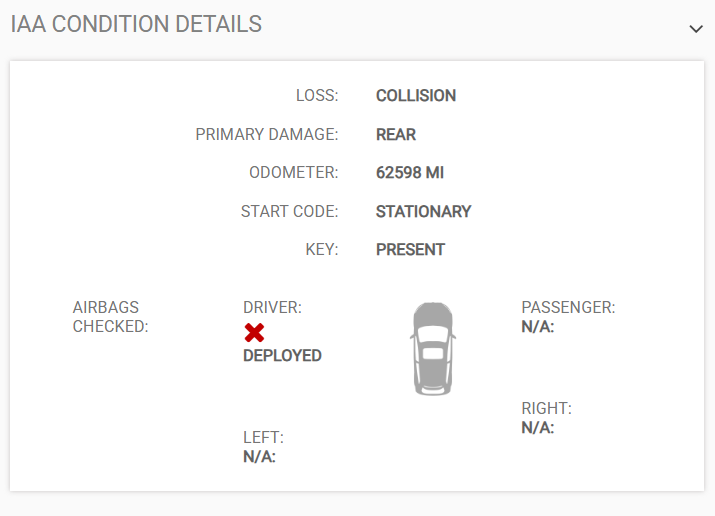Click the red X deployed airbag icon
The height and width of the screenshot is (516, 715).
point(254,333)
